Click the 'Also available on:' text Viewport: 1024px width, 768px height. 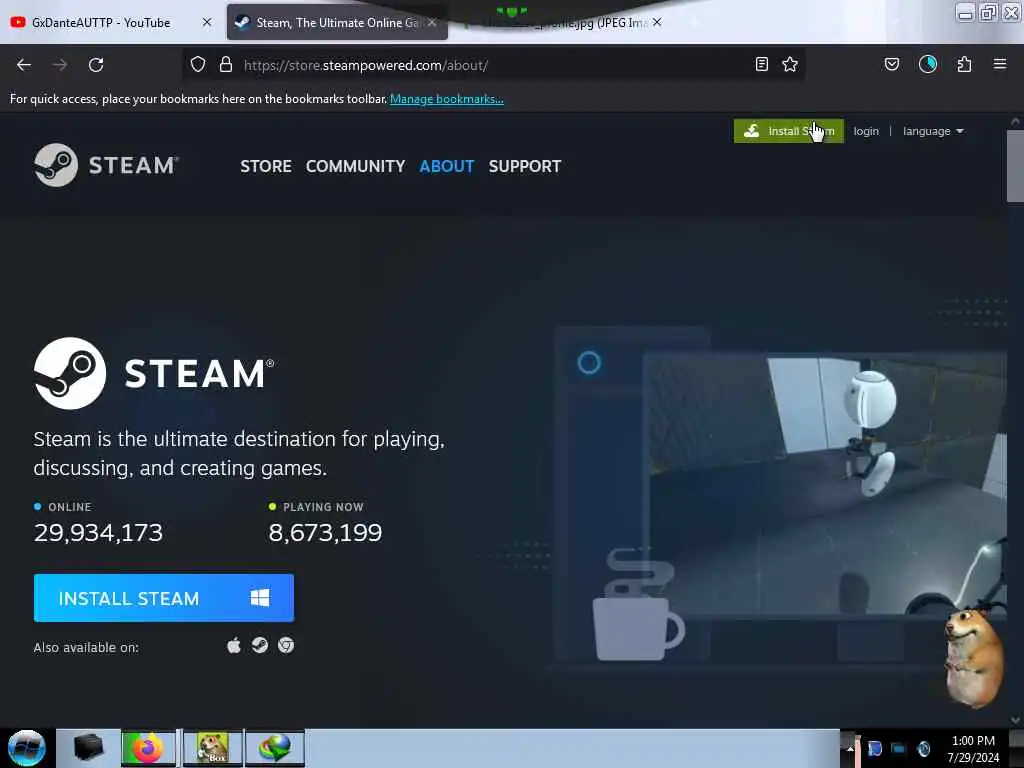pos(86,647)
